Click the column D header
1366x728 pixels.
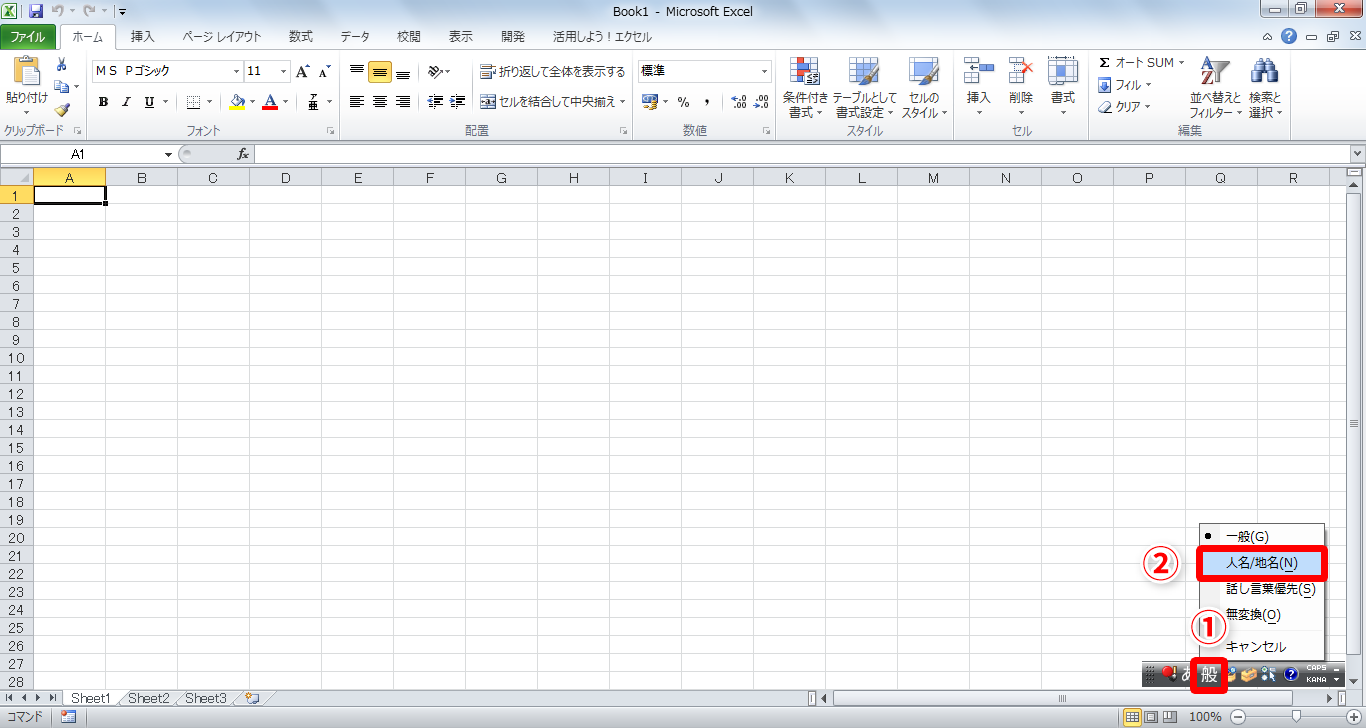[285, 178]
